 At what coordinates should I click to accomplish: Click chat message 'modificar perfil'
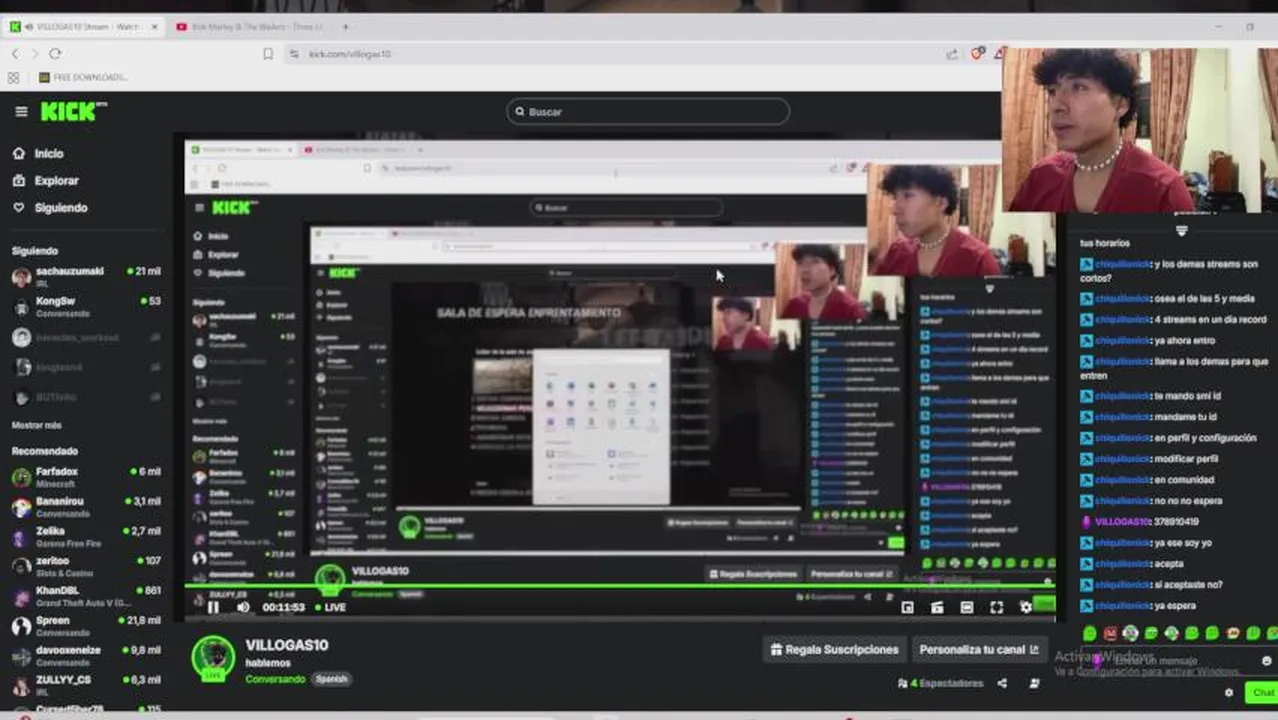click(1186, 459)
